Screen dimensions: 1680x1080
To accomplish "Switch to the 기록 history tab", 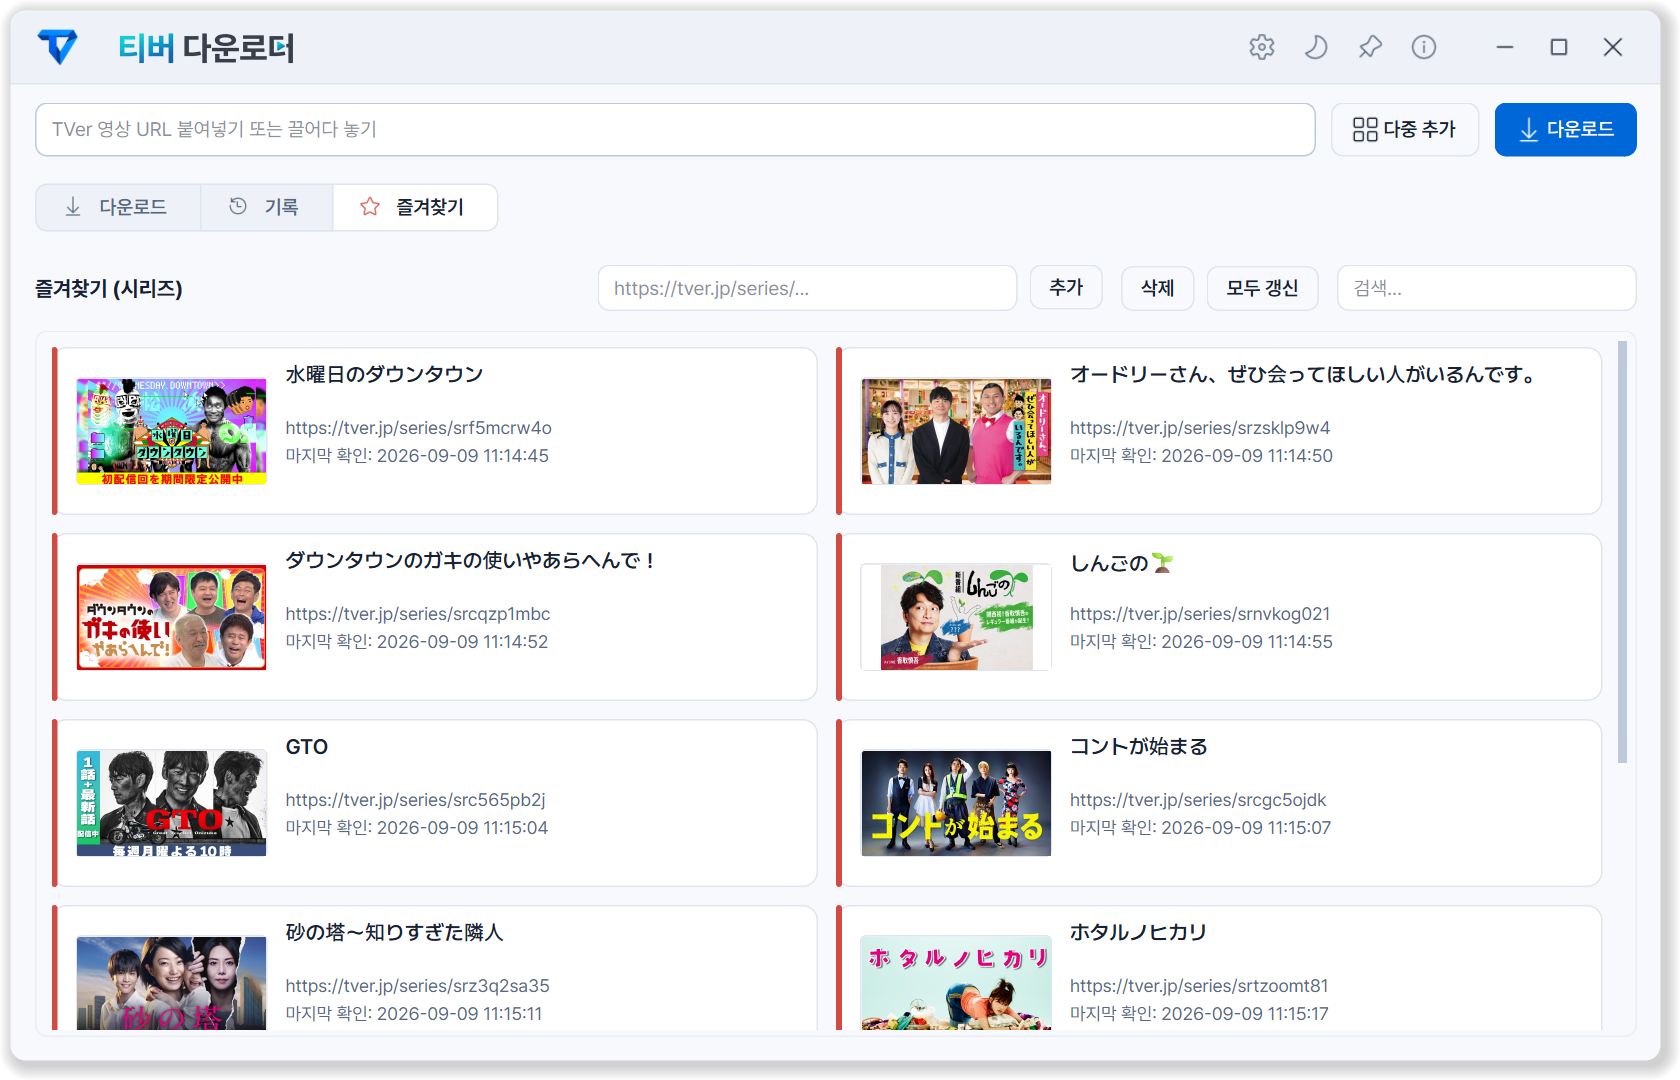I will tap(266, 207).
